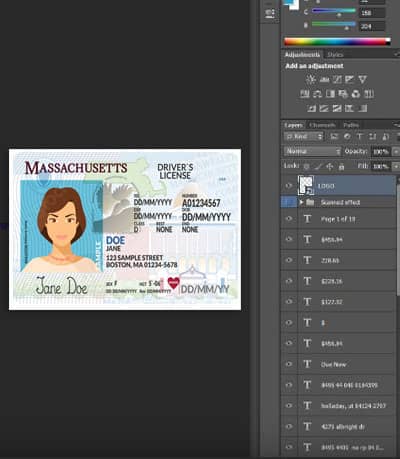Image resolution: width=400 pixels, height=459 pixels.
Task: Lock all with padlock icon
Action: (x=341, y=166)
